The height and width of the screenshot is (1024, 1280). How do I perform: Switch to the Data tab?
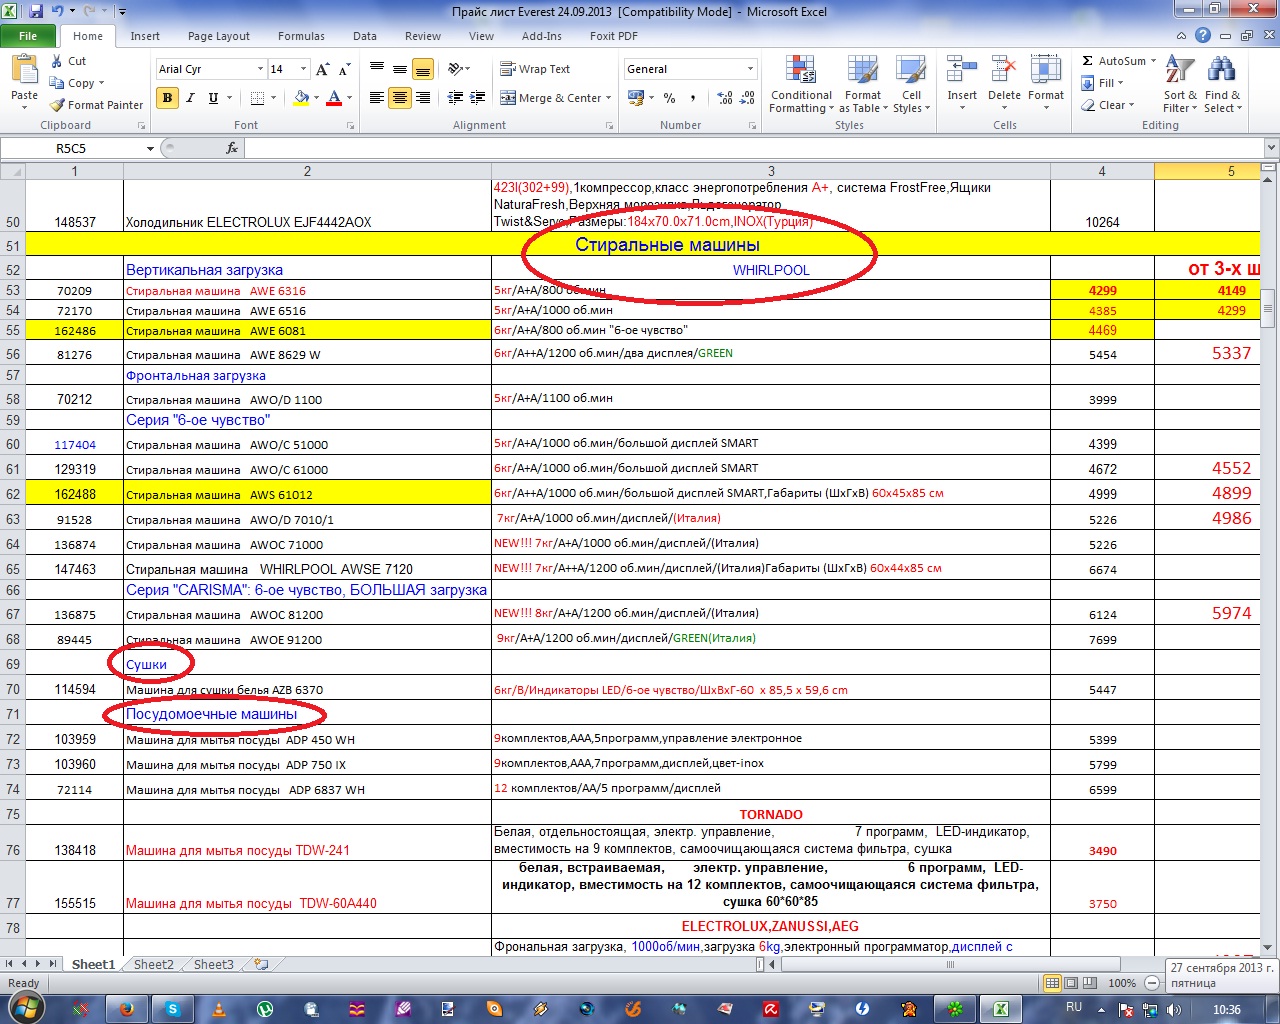365,36
